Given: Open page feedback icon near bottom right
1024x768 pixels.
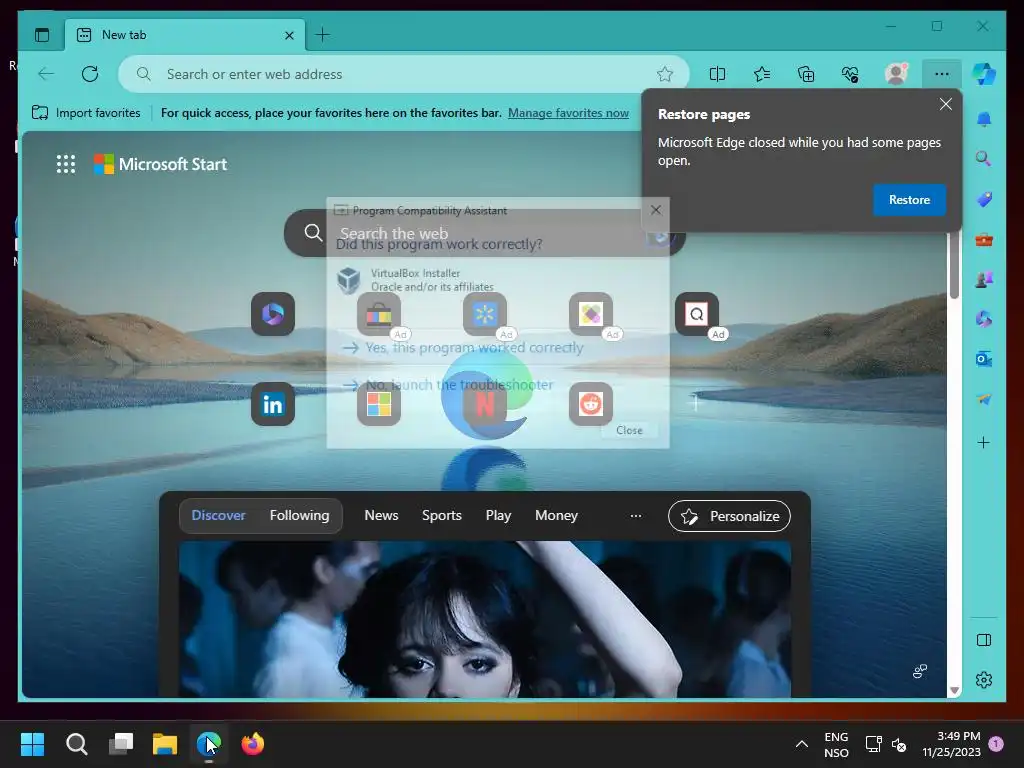Looking at the screenshot, I should (x=920, y=671).
